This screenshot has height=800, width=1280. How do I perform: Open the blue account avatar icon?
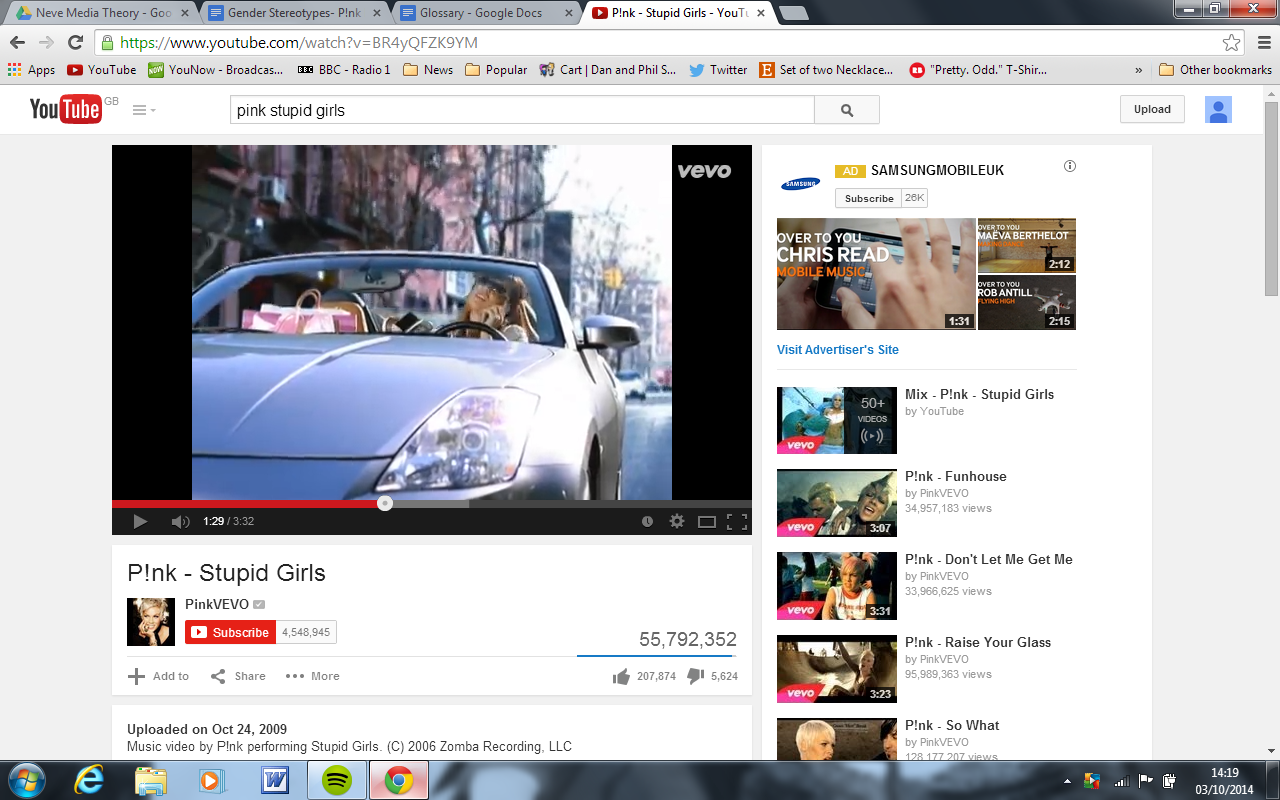click(x=1218, y=110)
